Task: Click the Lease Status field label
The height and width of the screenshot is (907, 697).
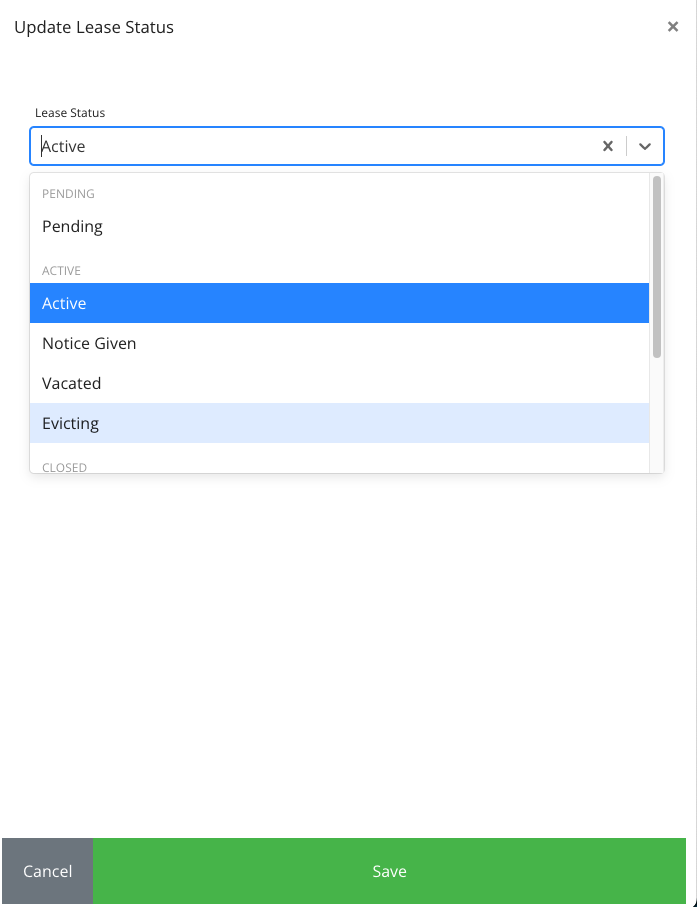Action: pyautogui.click(x=70, y=113)
